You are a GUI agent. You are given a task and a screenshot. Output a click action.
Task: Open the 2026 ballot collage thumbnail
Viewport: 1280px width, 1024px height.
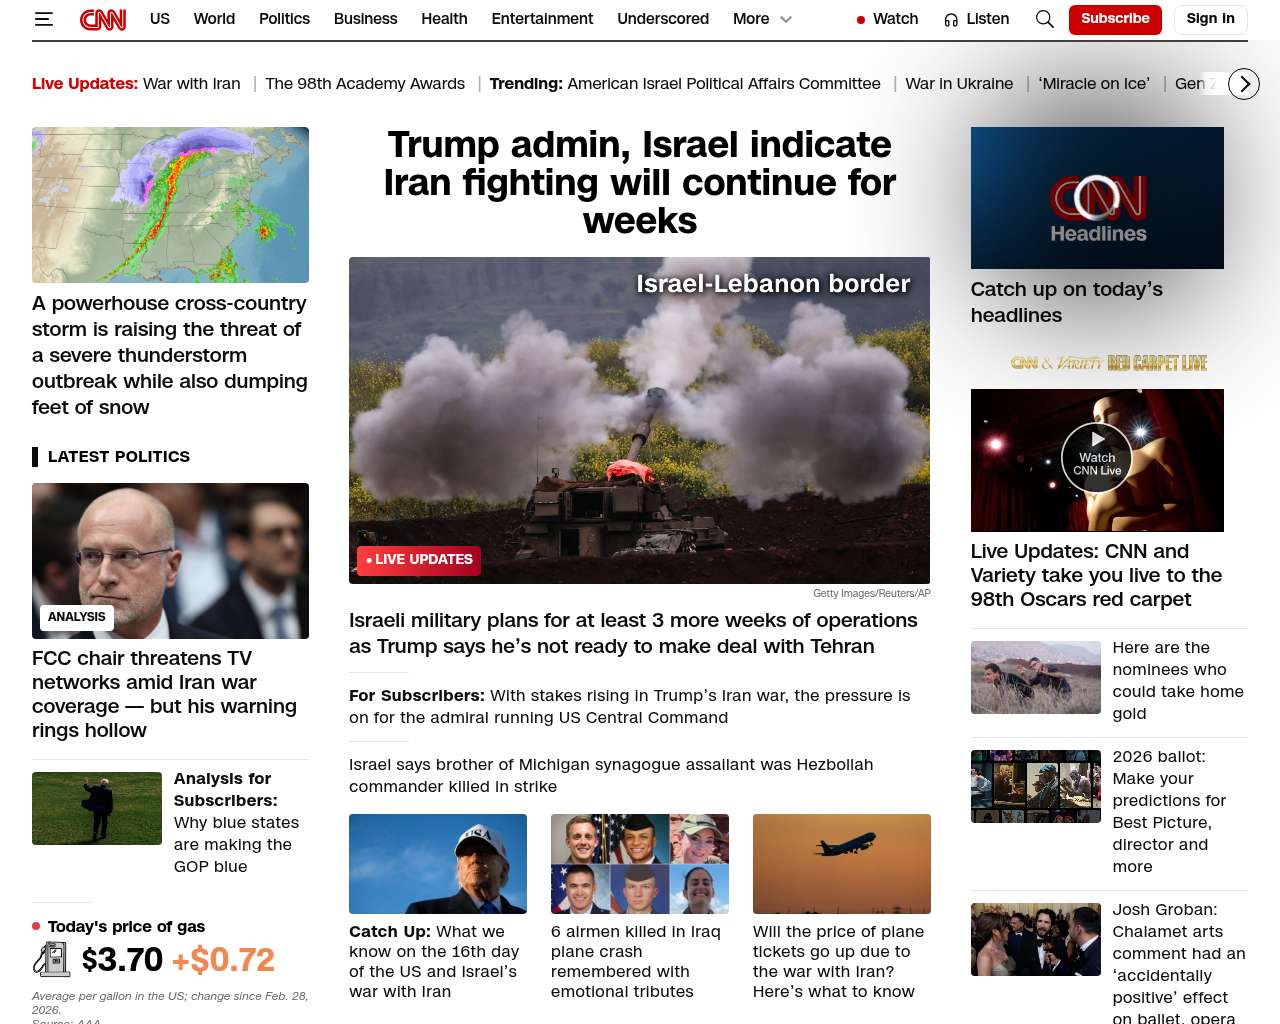click(x=1036, y=786)
